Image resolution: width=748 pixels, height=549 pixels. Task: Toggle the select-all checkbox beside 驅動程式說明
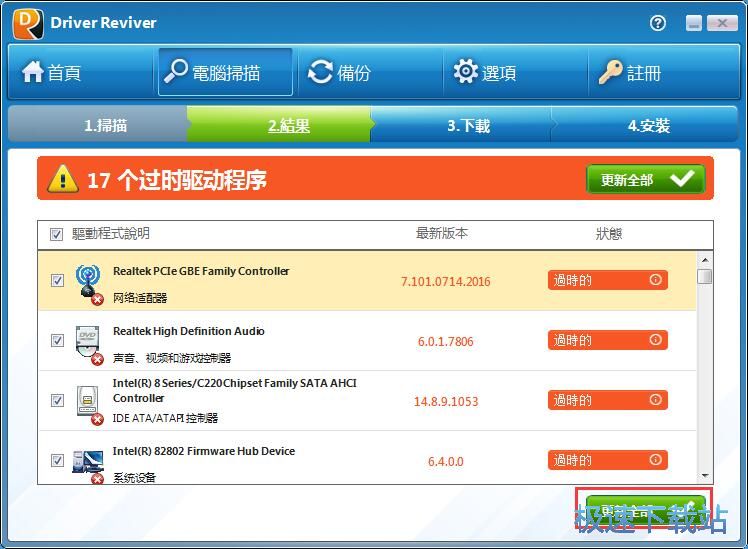click(x=56, y=234)
